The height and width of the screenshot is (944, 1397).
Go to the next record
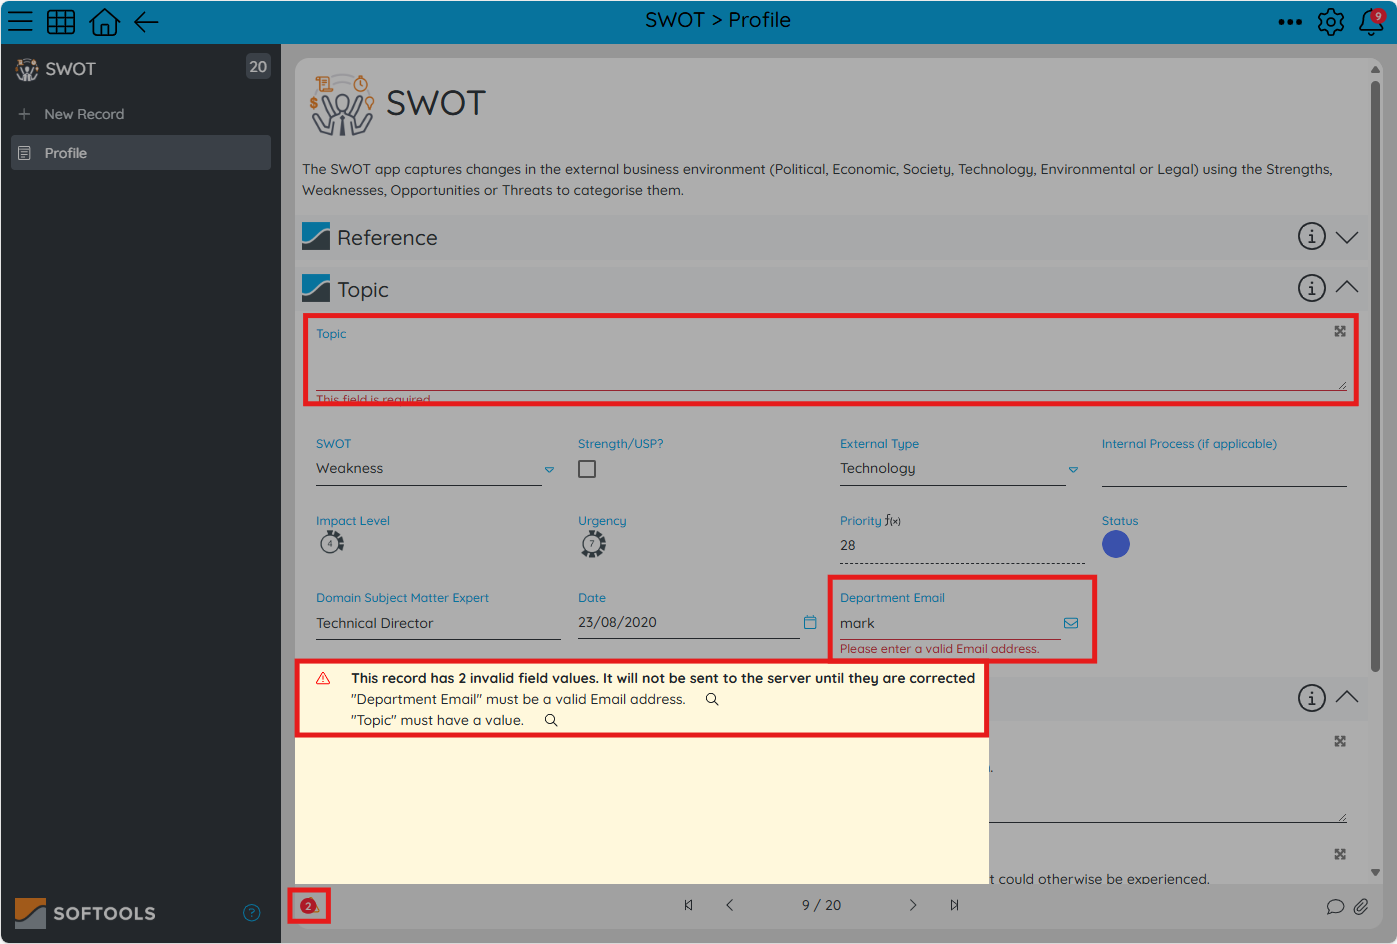[913, 905]
